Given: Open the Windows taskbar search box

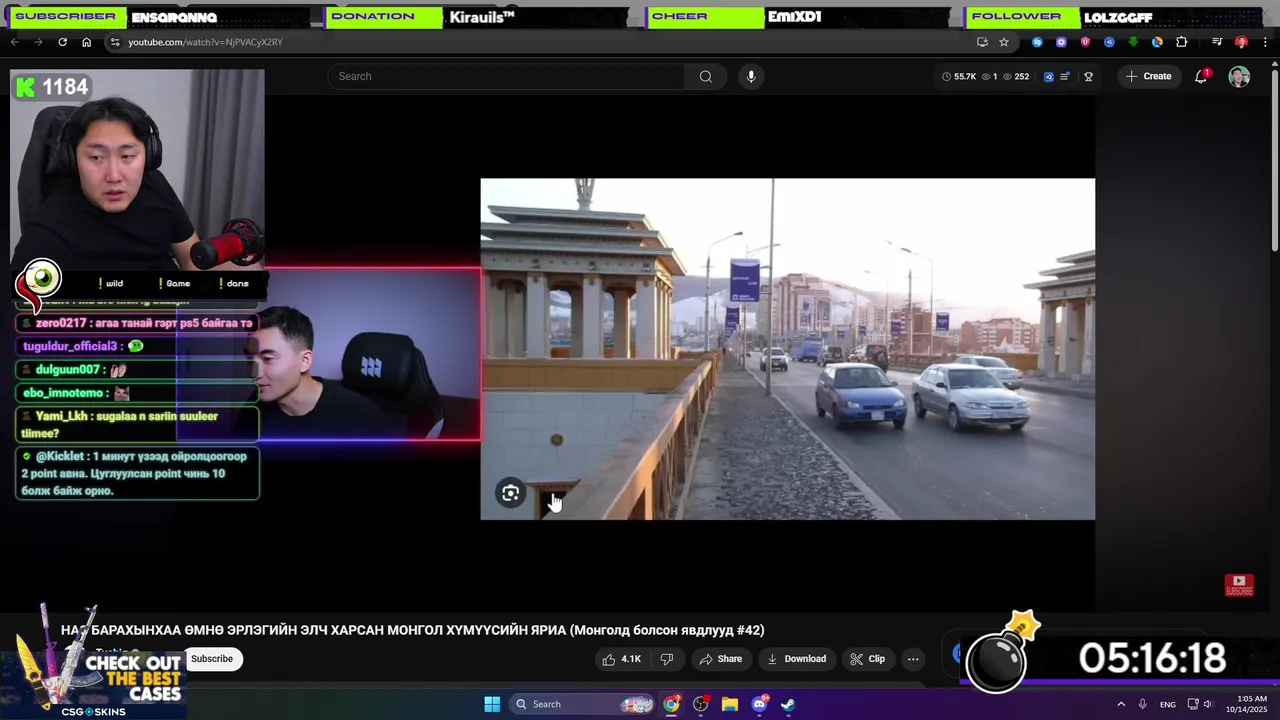Looking at the screenshot, I should click(583, 704).
